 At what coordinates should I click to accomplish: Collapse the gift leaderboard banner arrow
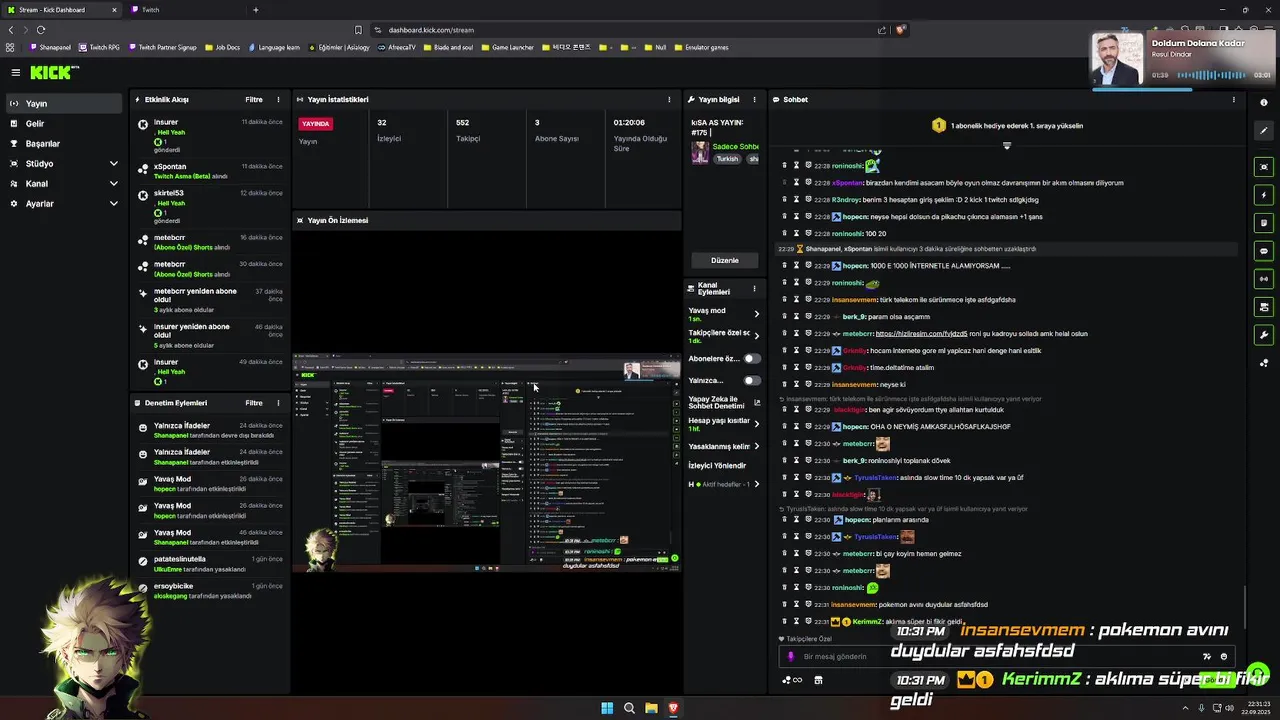pos(1007,146)
